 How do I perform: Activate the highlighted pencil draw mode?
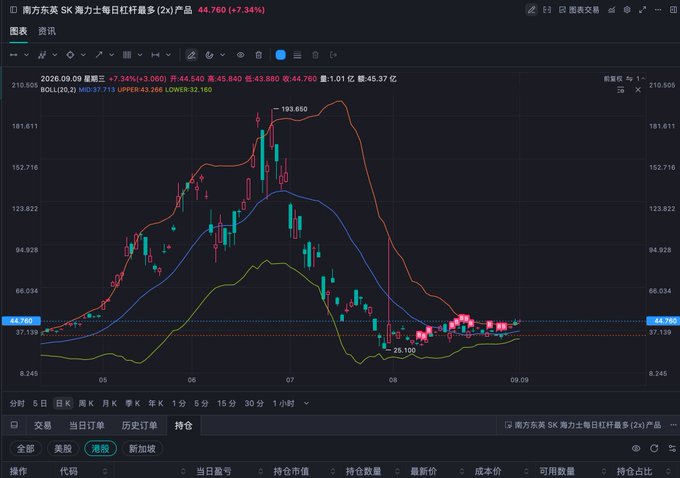coord(191,55)
